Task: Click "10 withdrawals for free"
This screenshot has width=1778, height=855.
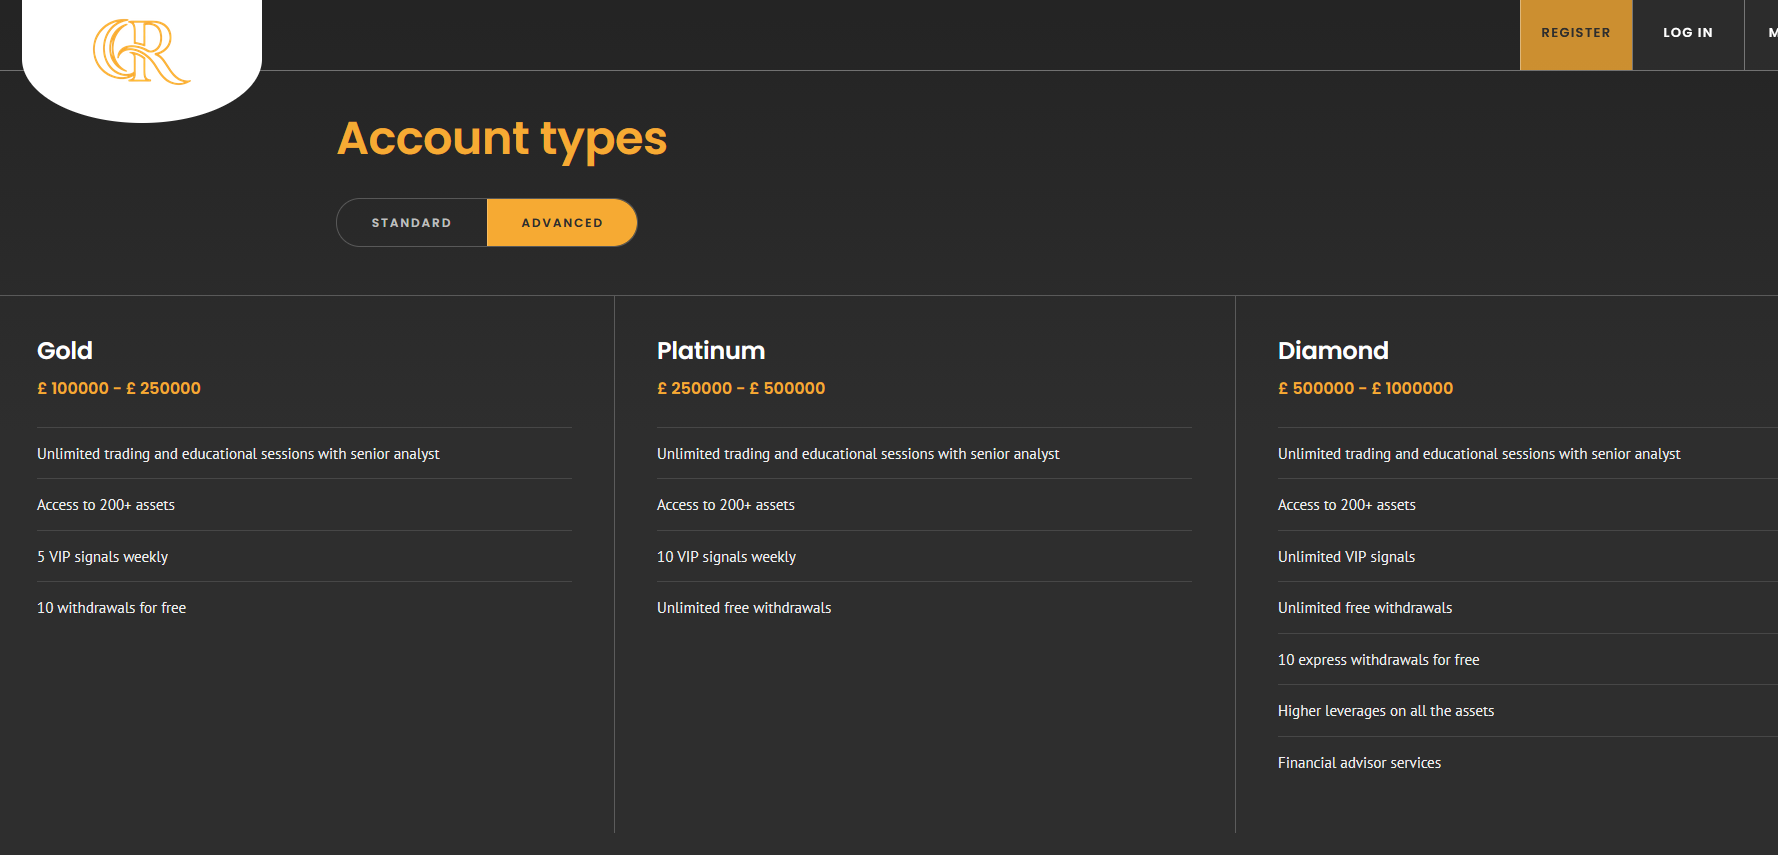Action: pyautogui.click(x=111, y=608)
